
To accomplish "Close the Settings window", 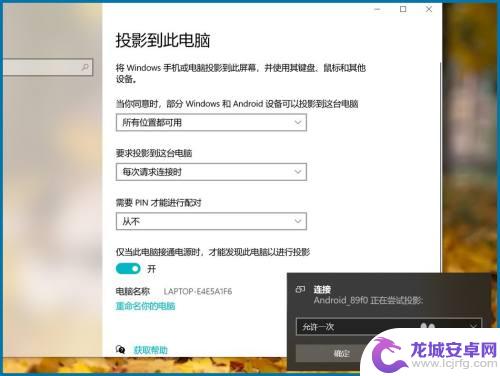I will pos(429,9).
